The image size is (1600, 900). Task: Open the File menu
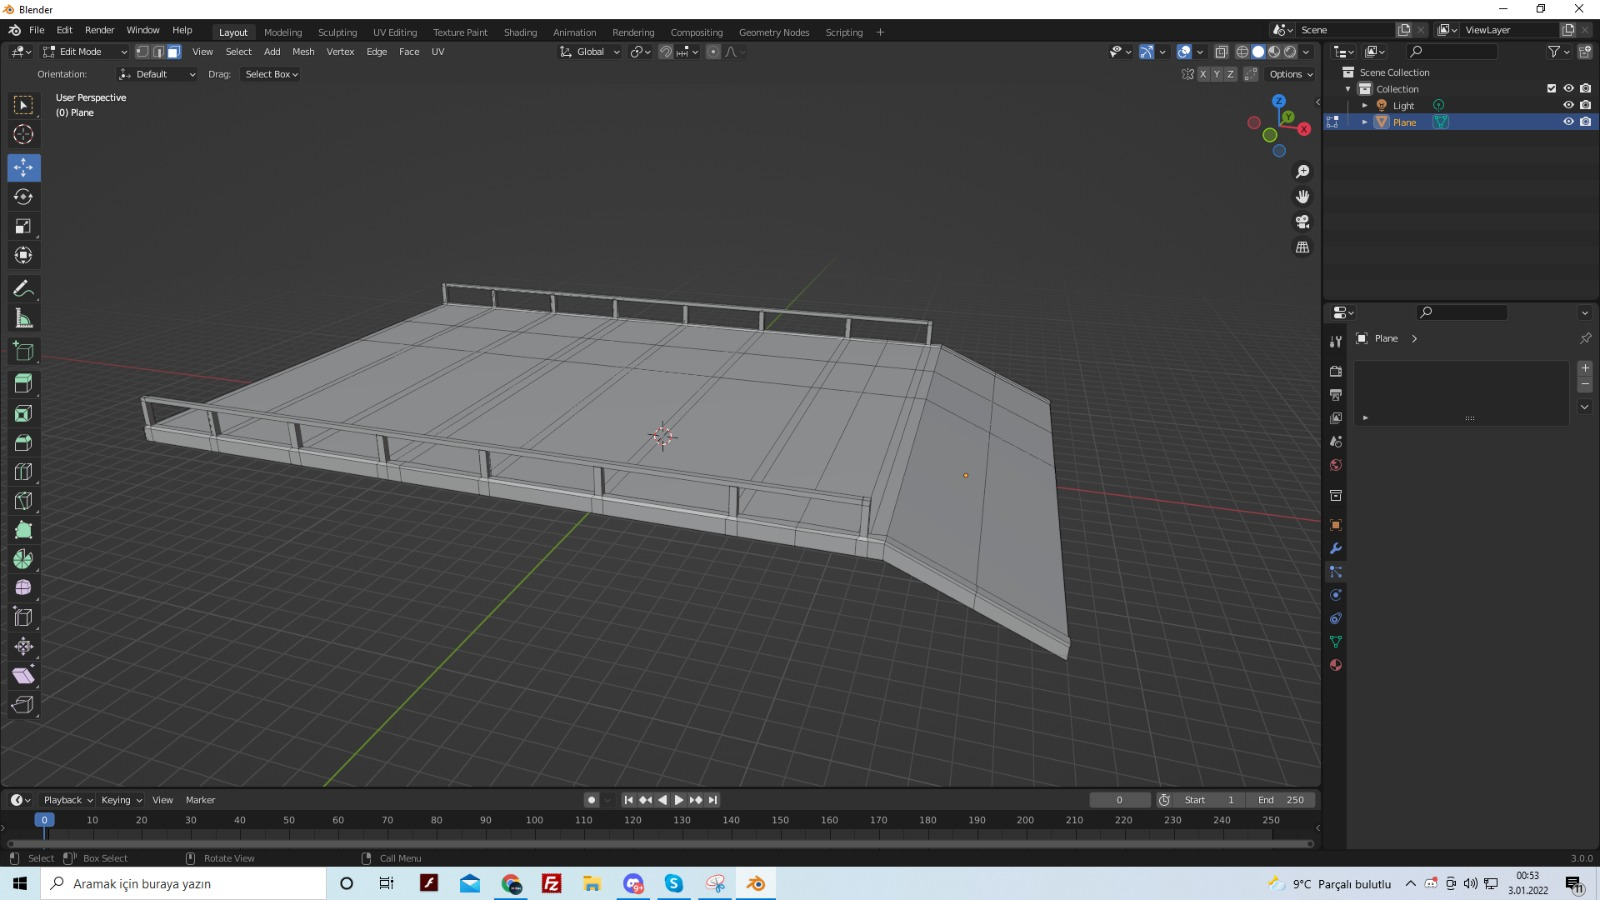coord(36,30)
